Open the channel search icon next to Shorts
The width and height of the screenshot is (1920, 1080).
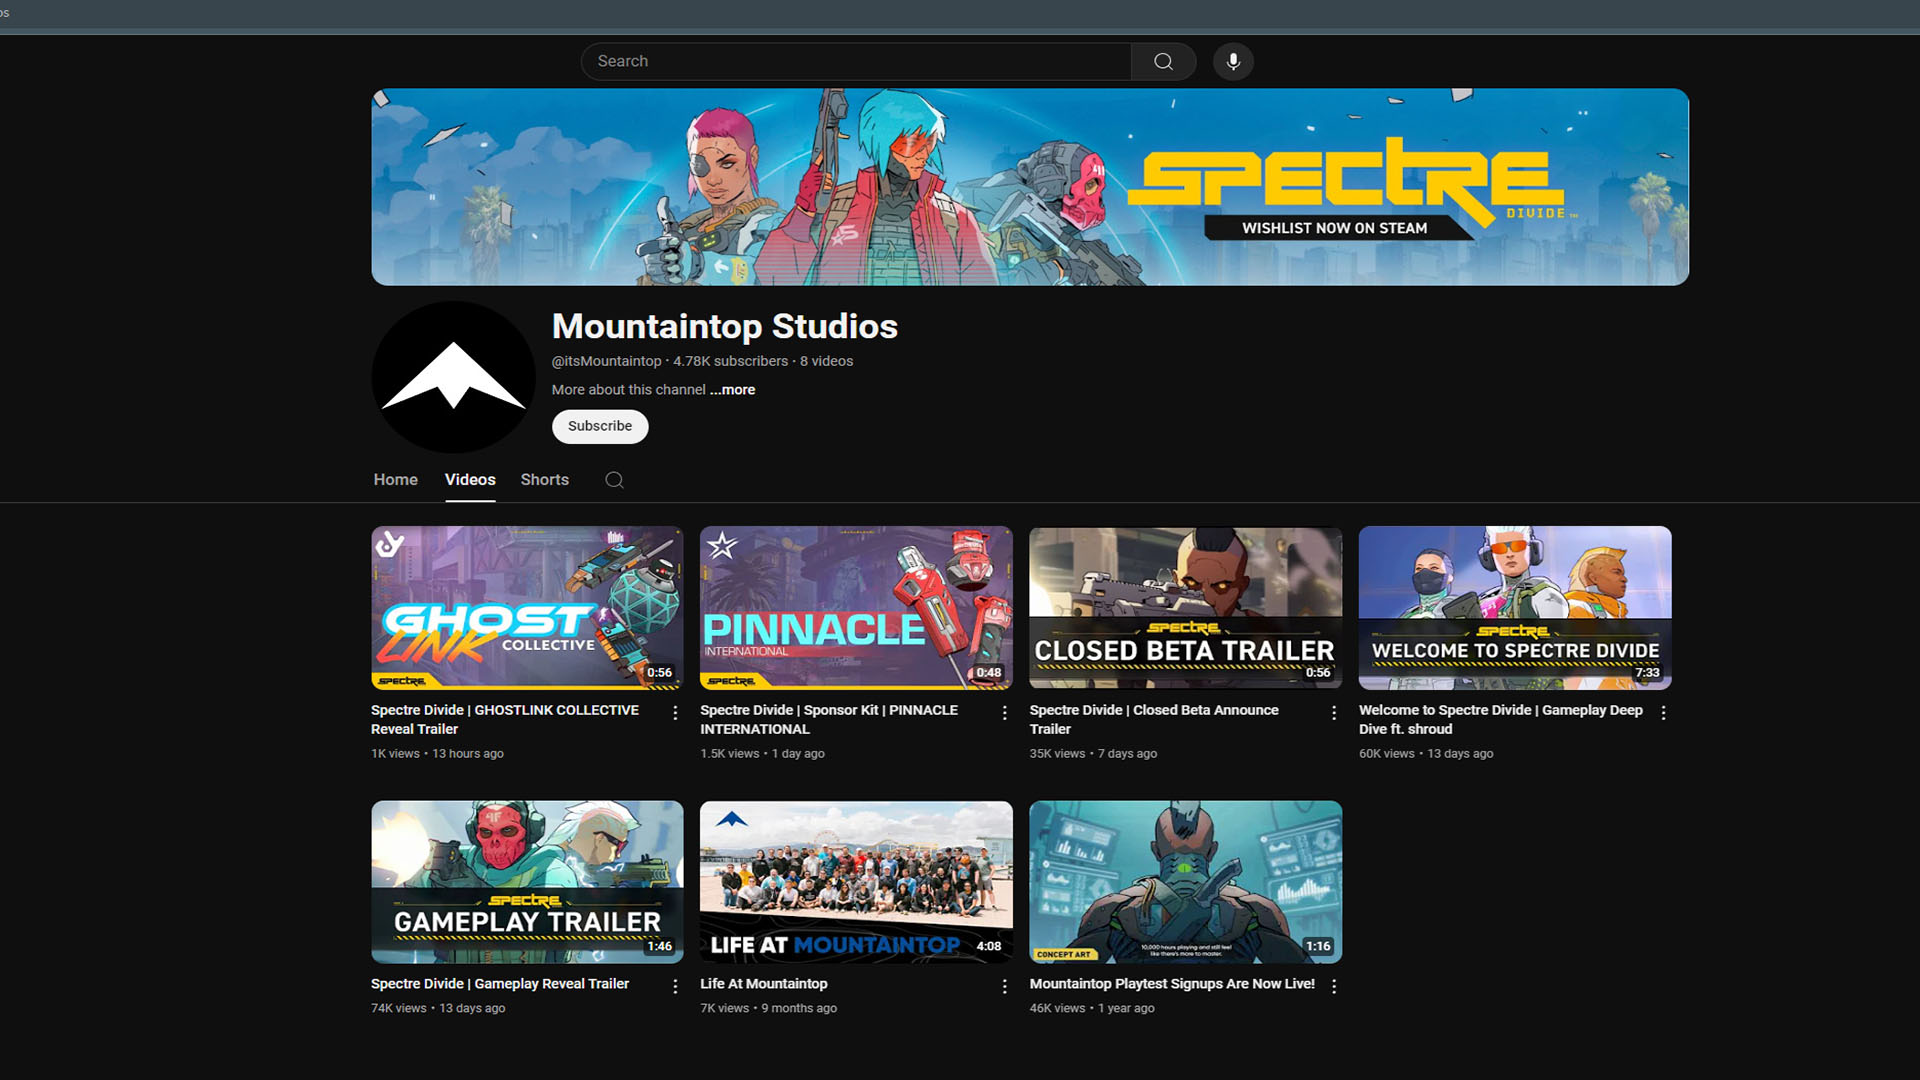pyautogui.click(x=614, y=480)
